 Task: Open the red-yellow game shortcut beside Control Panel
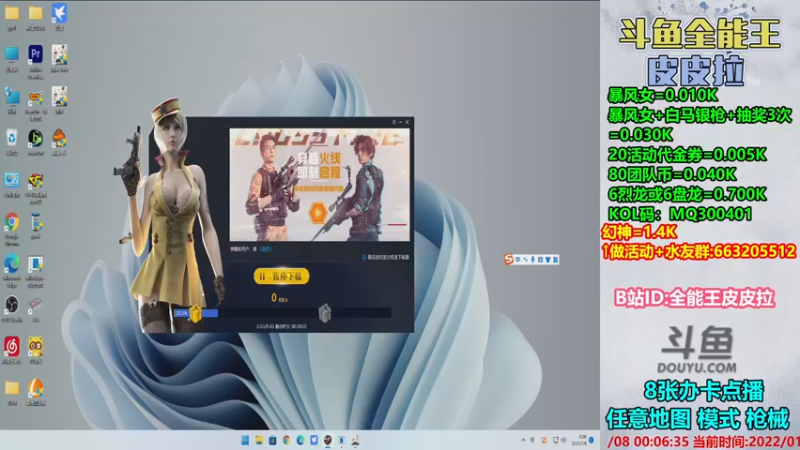tap(35, 180)
